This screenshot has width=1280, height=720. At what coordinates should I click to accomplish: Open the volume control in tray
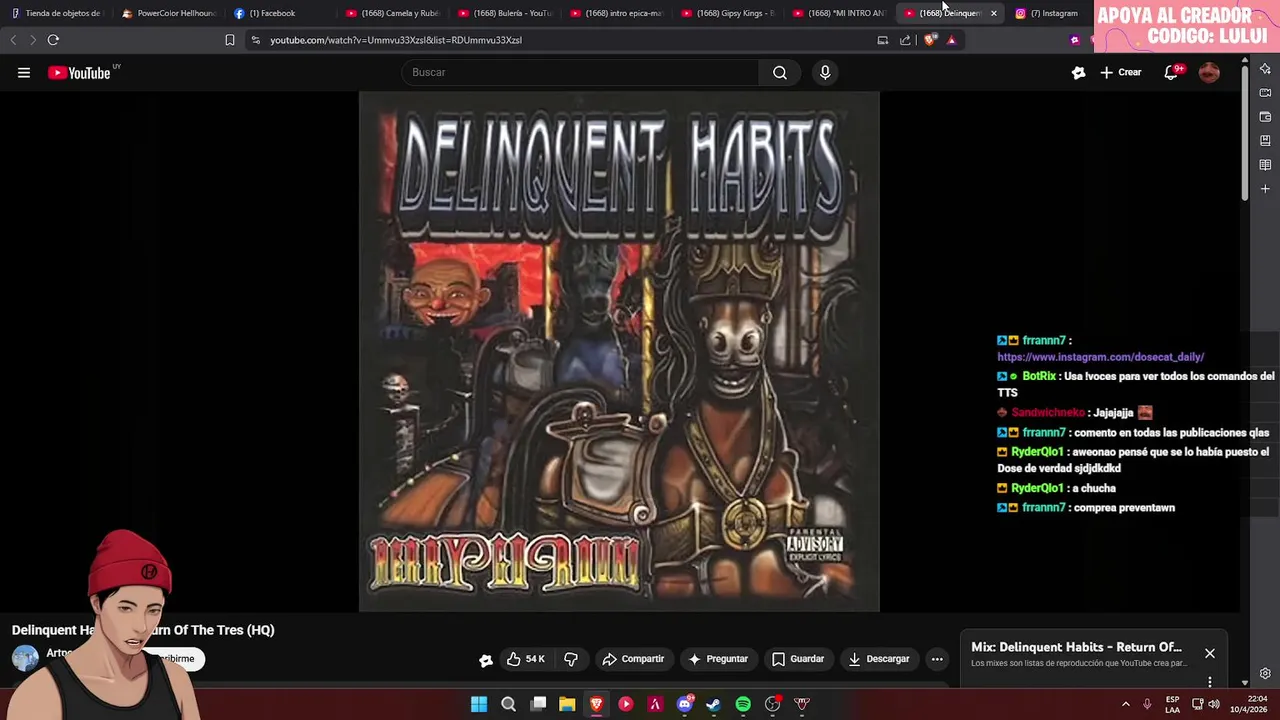[x=1213, y=704]
